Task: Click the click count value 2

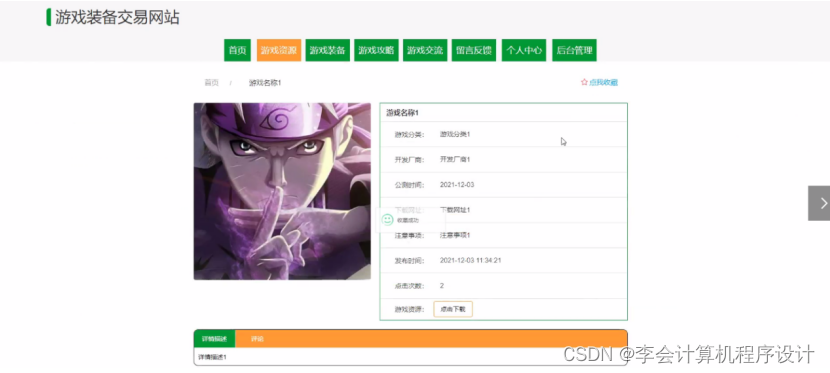Action: (x=442, y=286)
